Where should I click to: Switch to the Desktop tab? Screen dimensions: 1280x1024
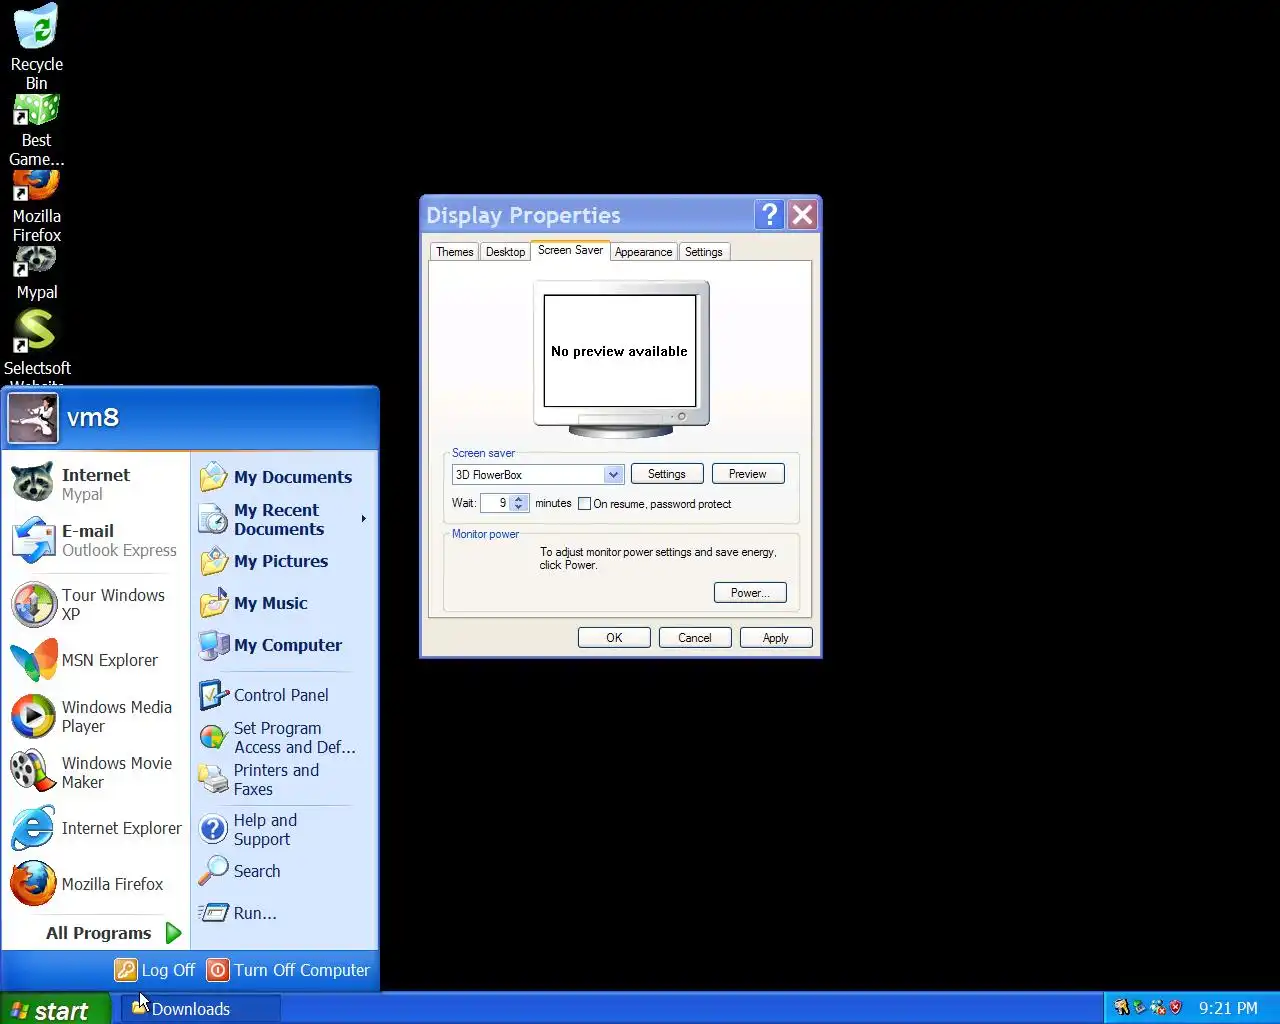click(505, 252)
